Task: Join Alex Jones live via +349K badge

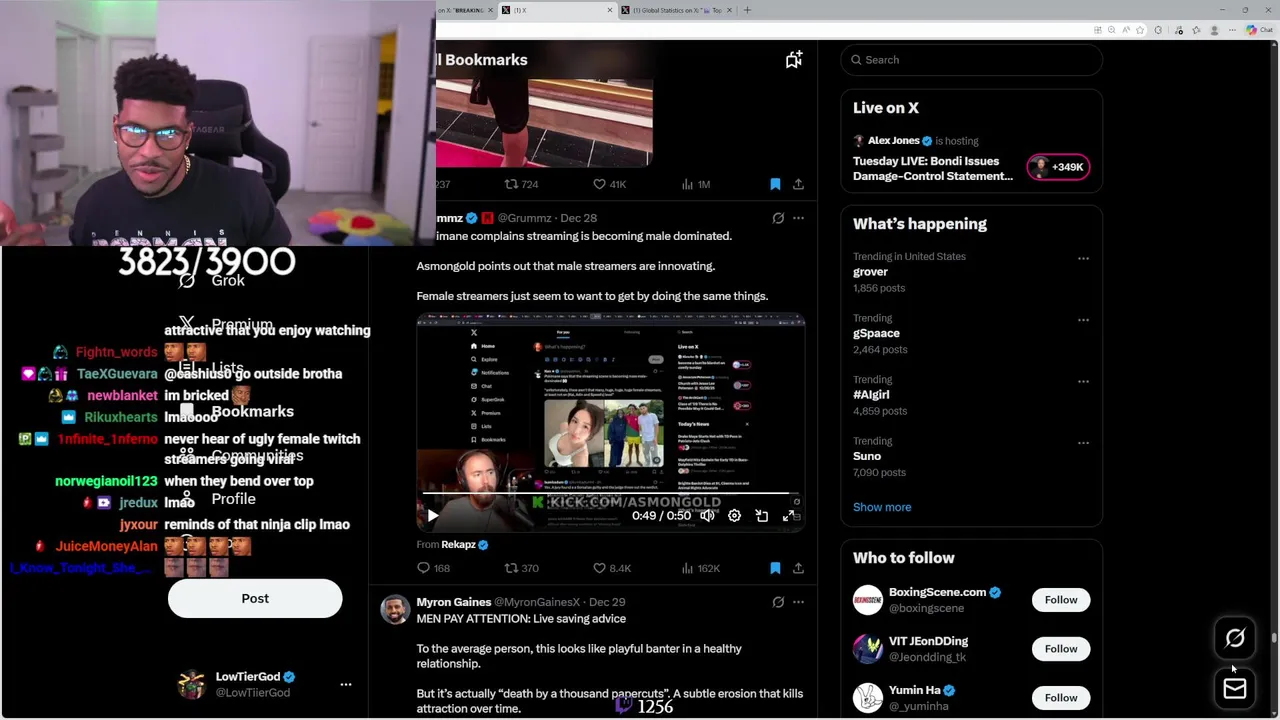Action: point(1058,167)
